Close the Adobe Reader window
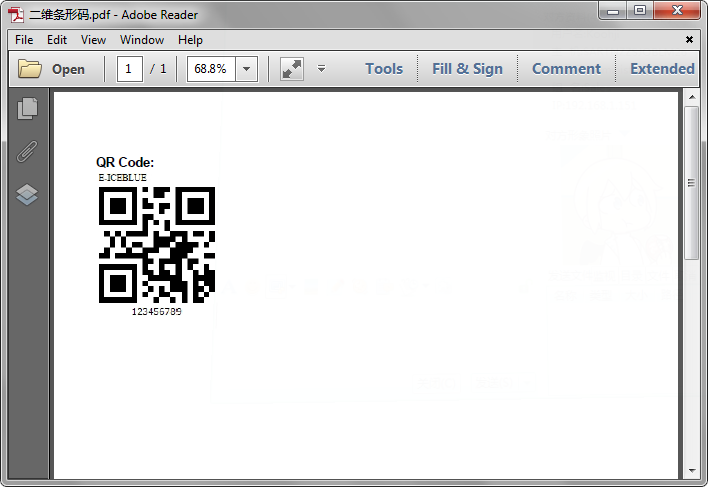The image size is (708, 487). pyautogui.click(x=677, y=11)
